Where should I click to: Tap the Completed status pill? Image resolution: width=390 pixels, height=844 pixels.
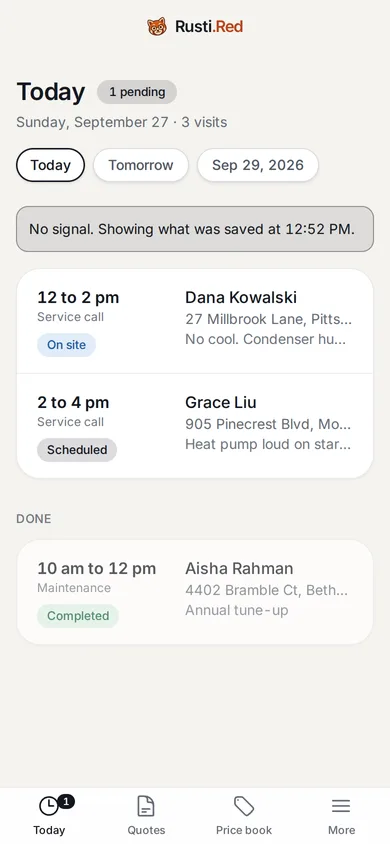pos(78,616)
